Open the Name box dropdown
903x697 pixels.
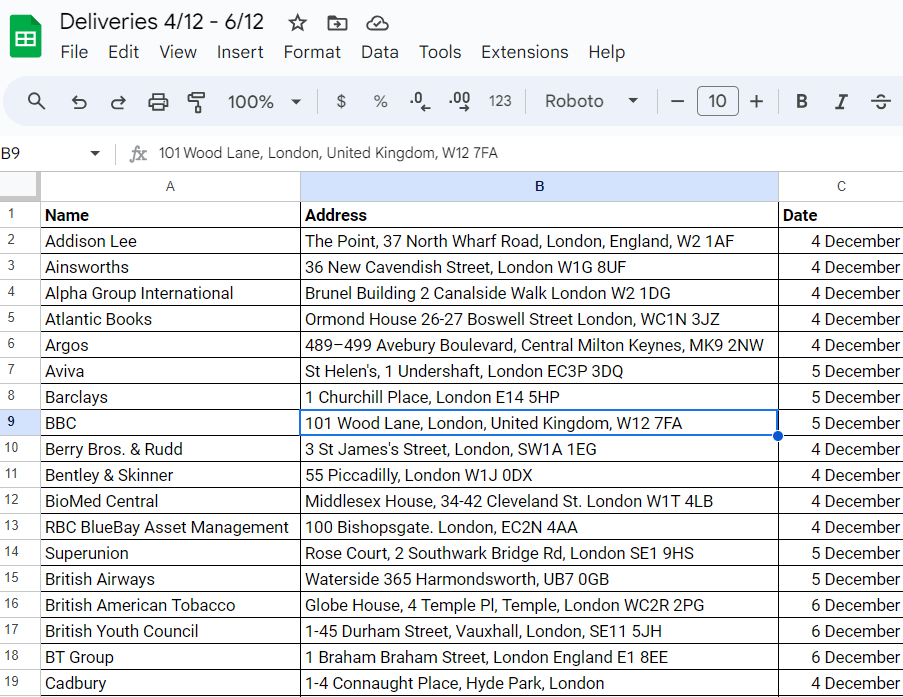[95, 153]
